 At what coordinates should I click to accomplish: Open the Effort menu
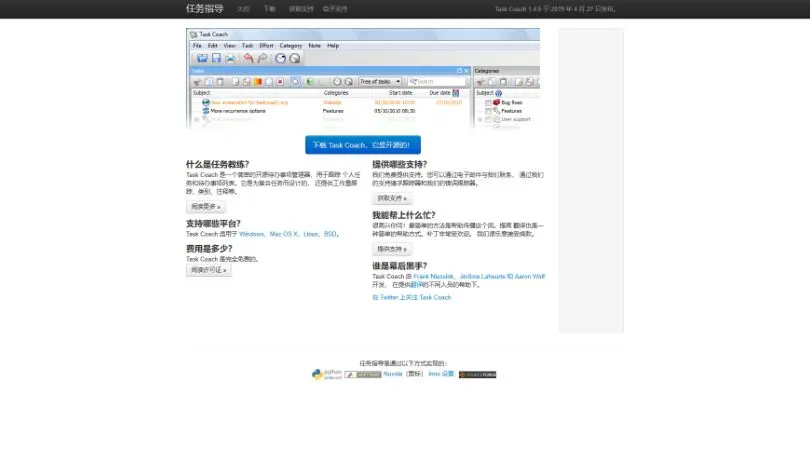tap(266, 45)
